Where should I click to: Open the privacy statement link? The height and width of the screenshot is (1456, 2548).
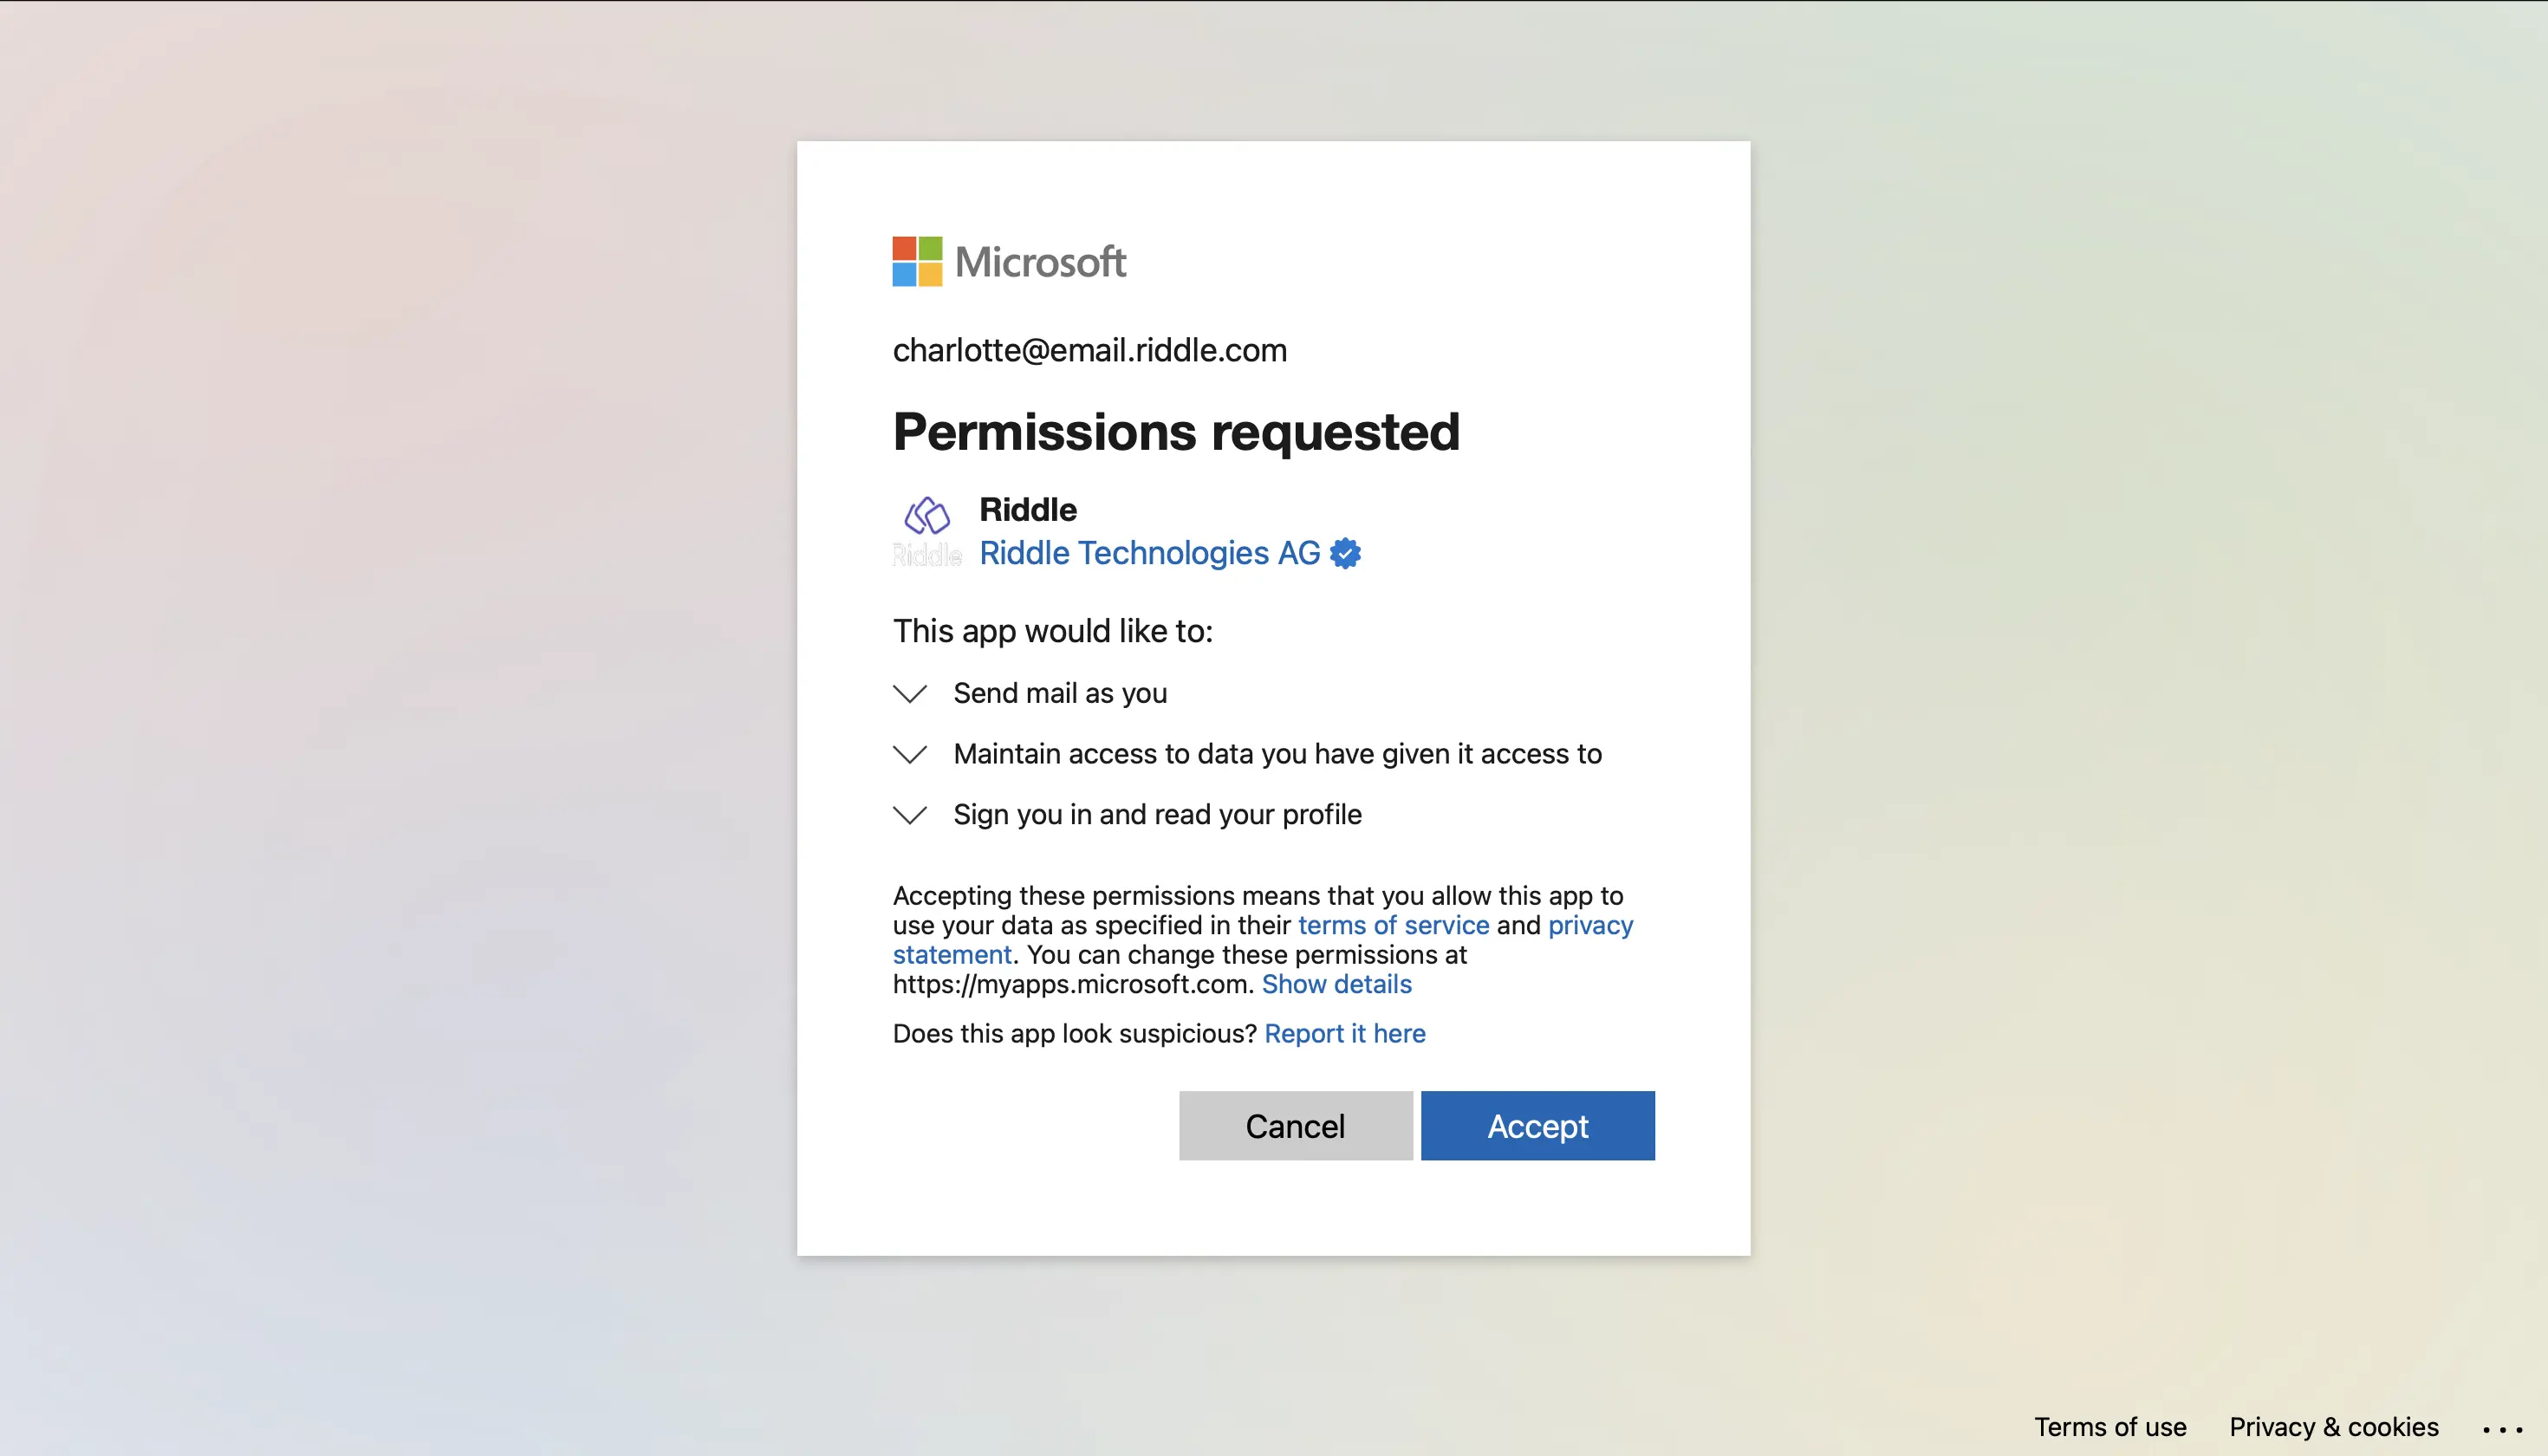click(x=1590, y=925)
